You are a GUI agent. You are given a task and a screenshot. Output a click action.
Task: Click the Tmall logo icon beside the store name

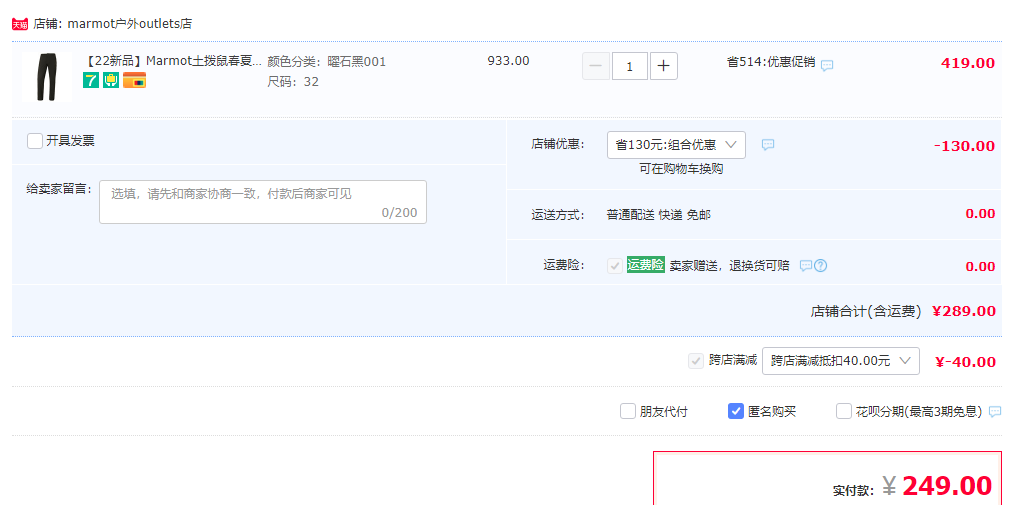pos(20,24)
